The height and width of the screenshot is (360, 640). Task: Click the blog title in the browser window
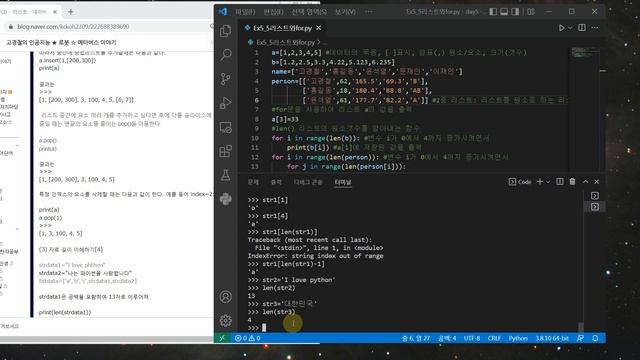click(61, 42)
